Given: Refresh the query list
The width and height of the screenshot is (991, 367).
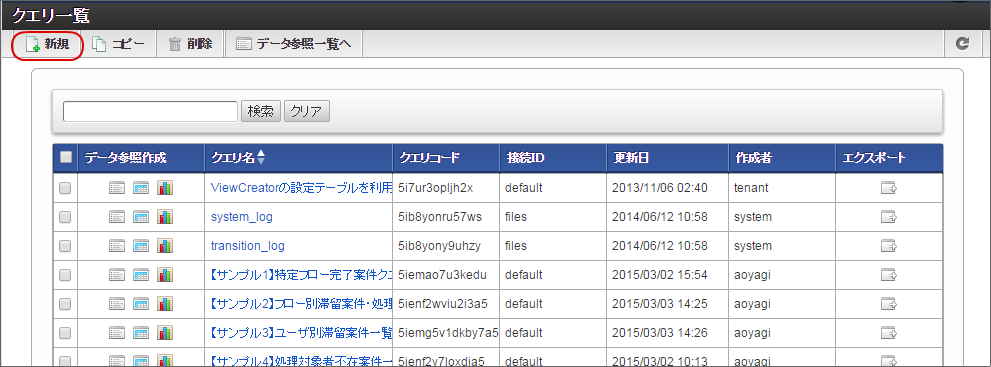Looking at the screenshot, I should coord(962,44).
